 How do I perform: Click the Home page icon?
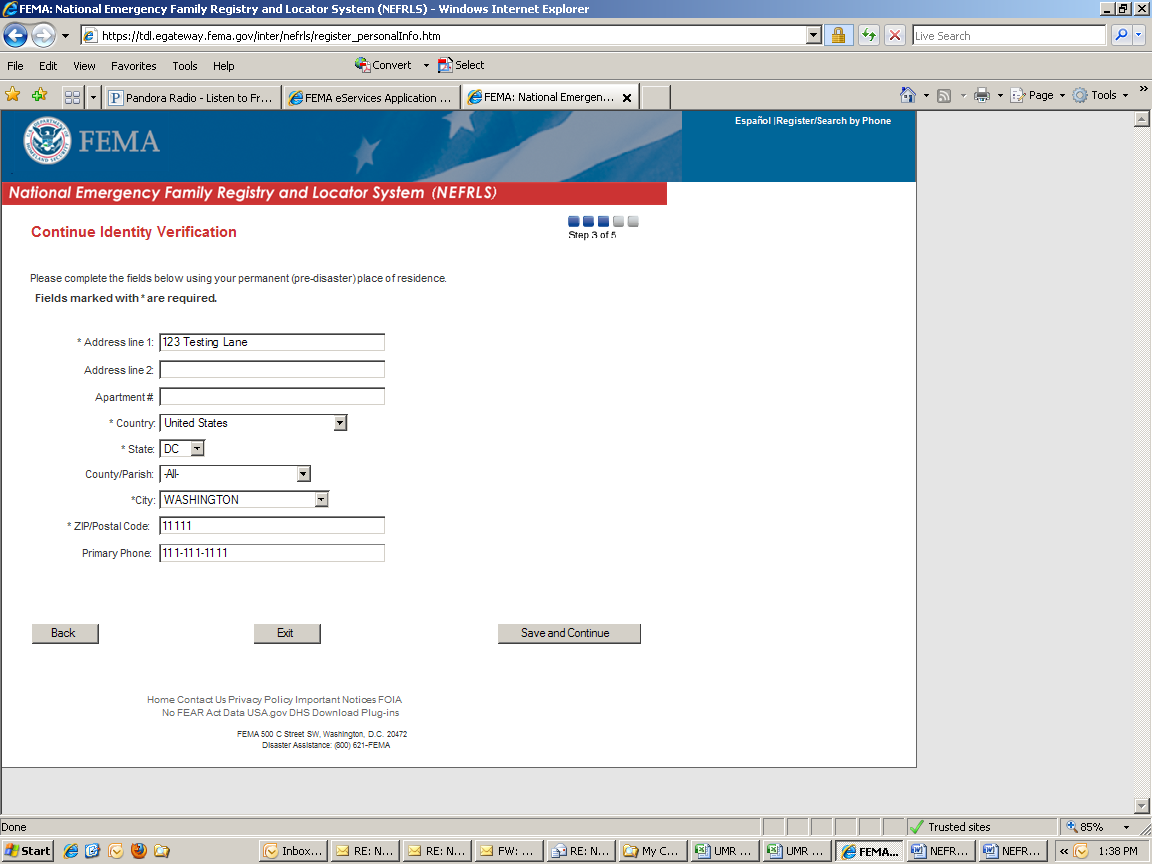pos(908,96)
